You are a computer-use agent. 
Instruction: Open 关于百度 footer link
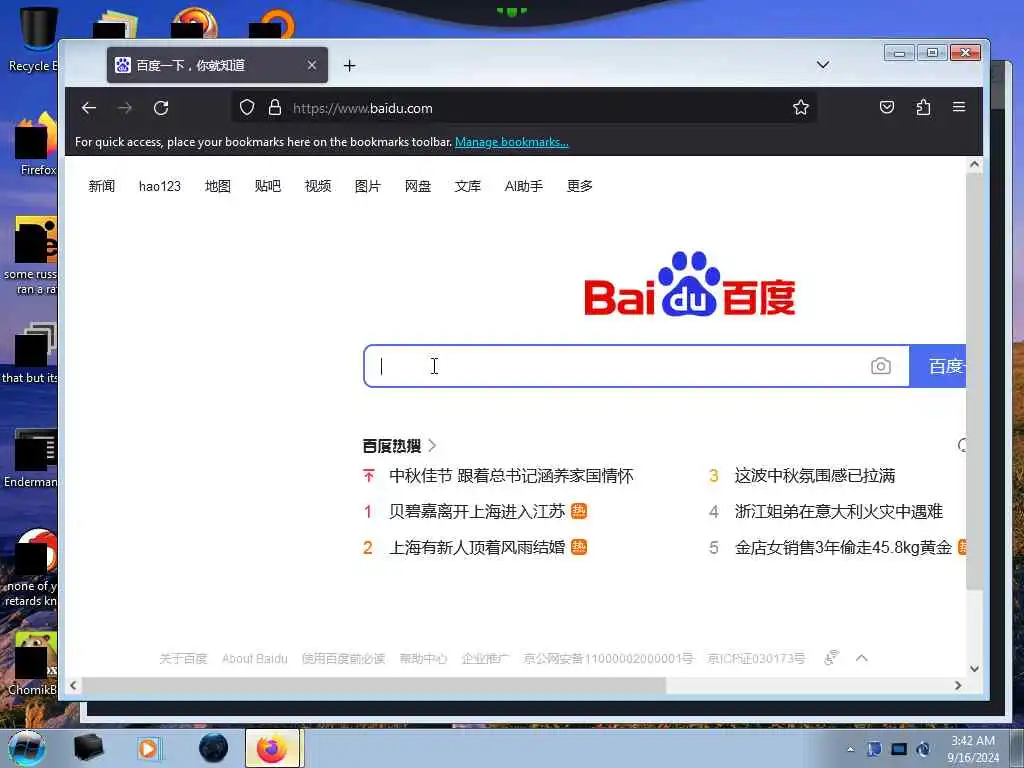point(184,658)
